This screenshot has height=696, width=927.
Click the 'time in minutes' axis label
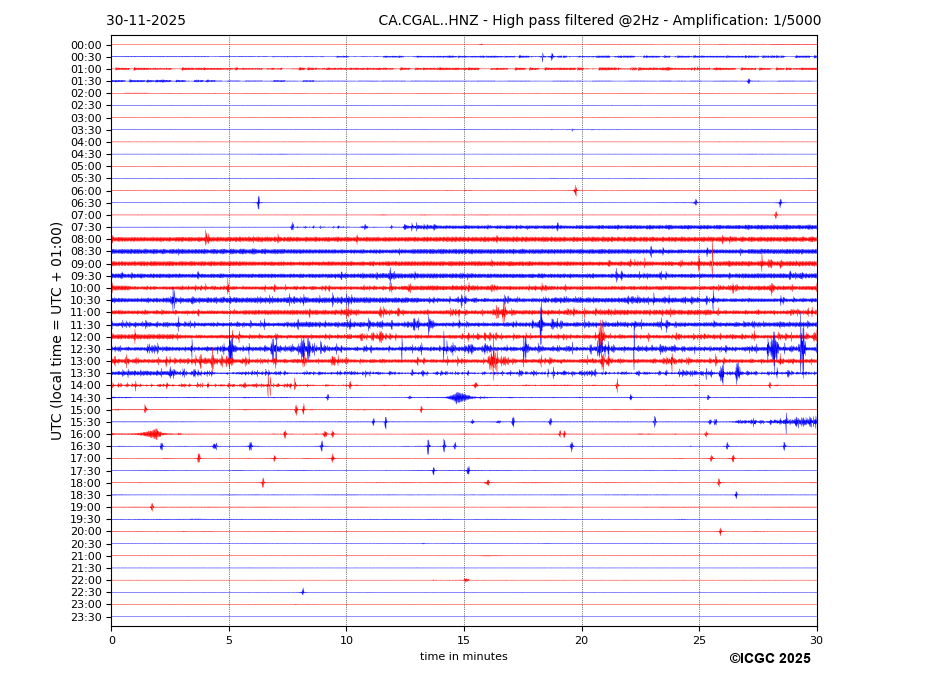[463, 657]
